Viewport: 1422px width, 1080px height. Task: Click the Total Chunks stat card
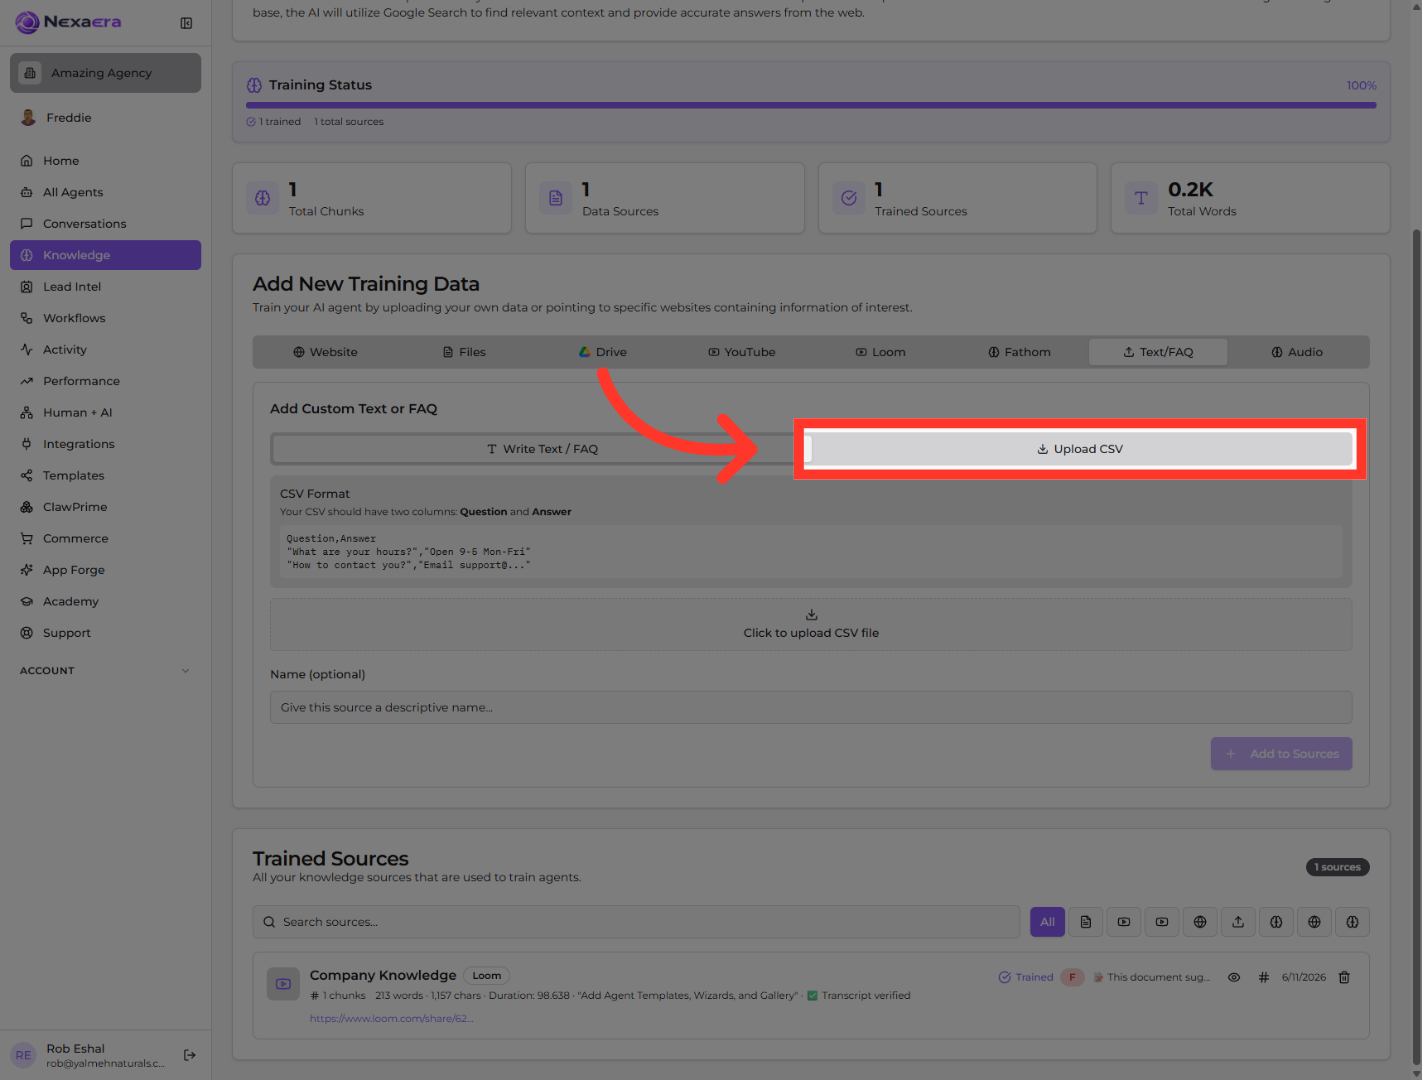coord(372,198)
